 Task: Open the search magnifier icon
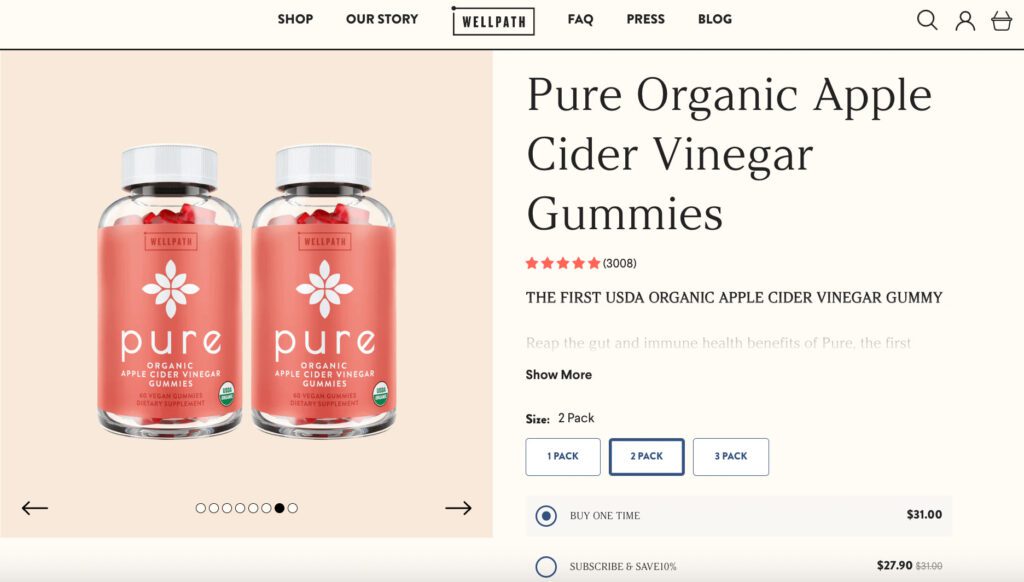[x=927, y=20]
